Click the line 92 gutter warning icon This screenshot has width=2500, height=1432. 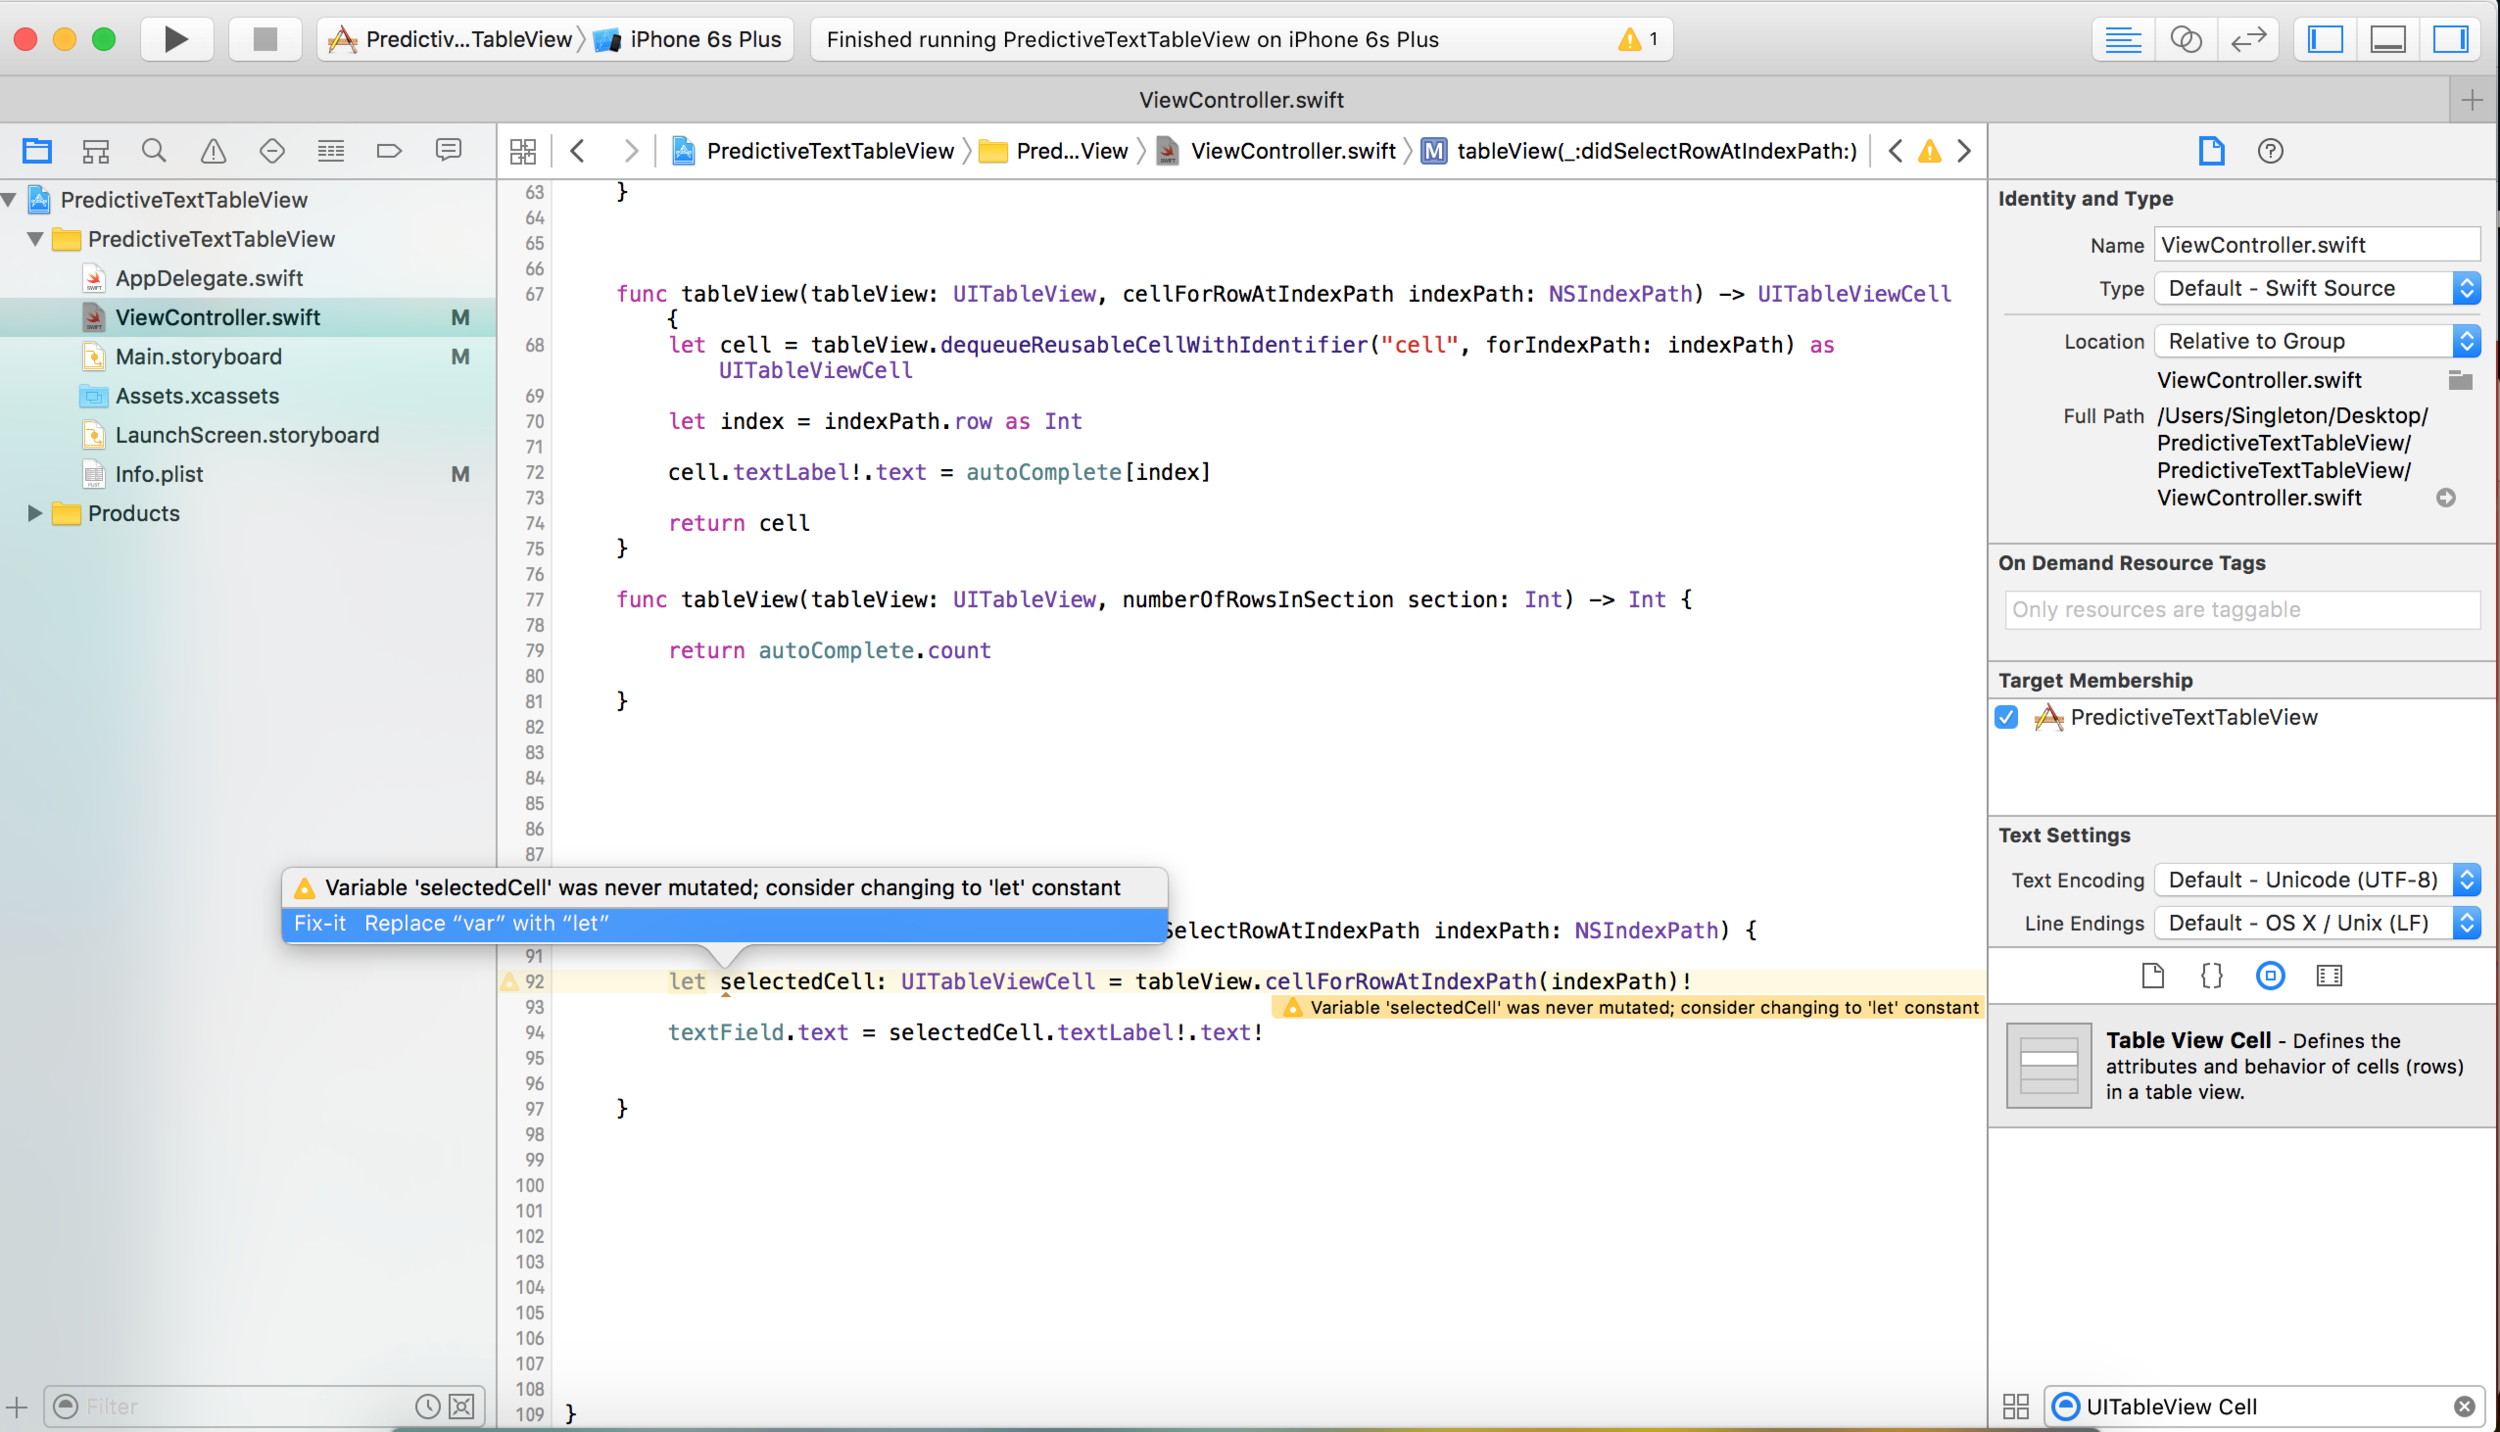(509, 982)
